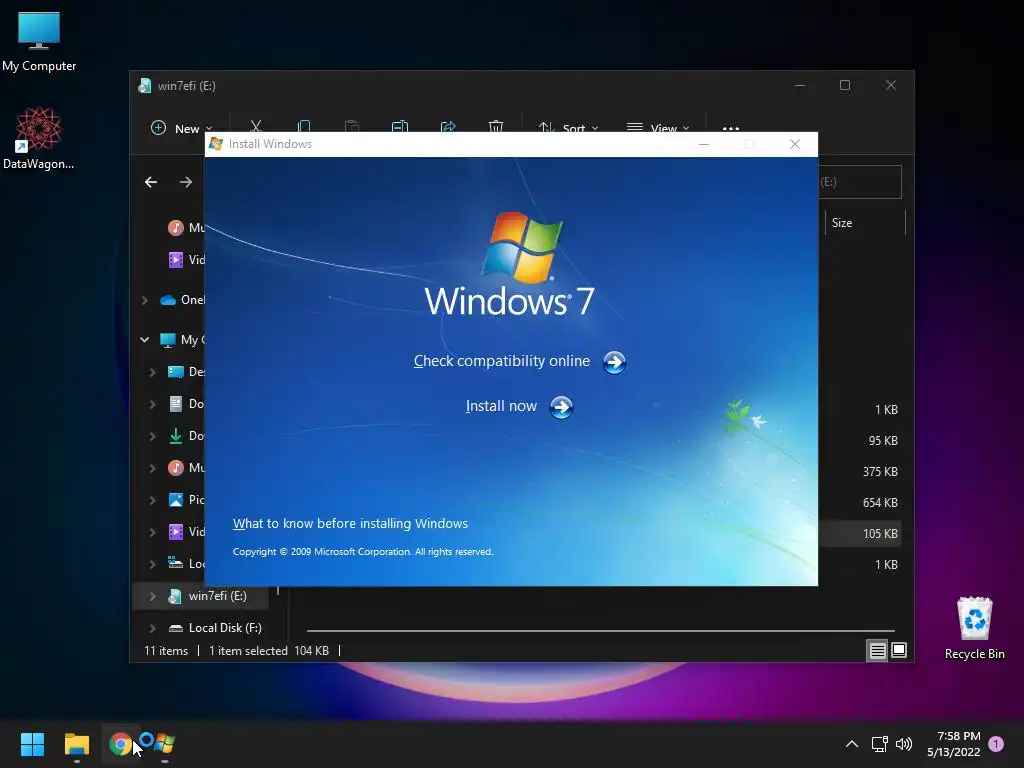Expand the Pictures tree node

pos(153,500)
